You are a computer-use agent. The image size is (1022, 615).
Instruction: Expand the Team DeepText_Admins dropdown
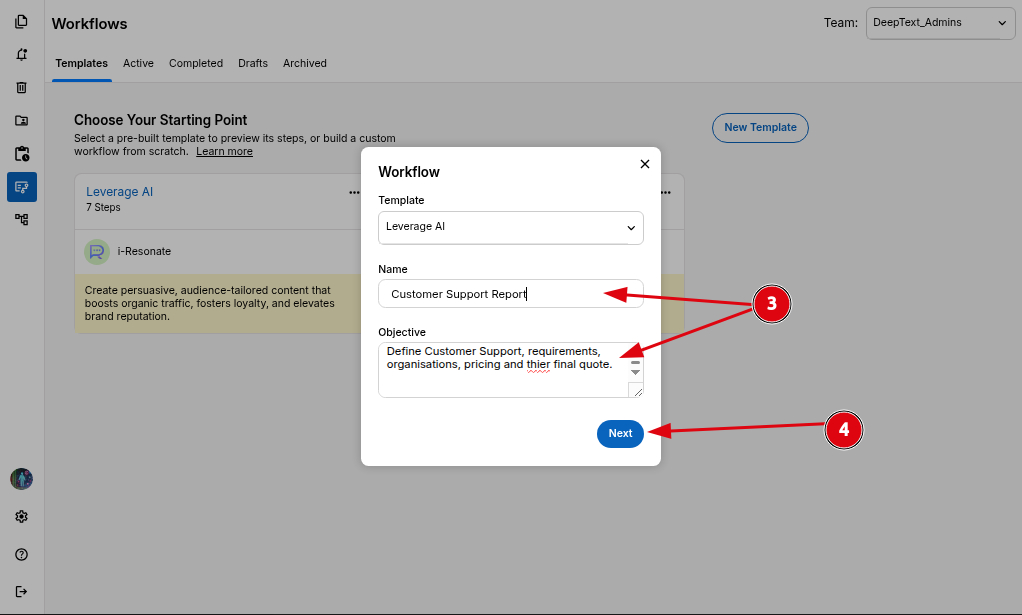click(x=940, y=23)
